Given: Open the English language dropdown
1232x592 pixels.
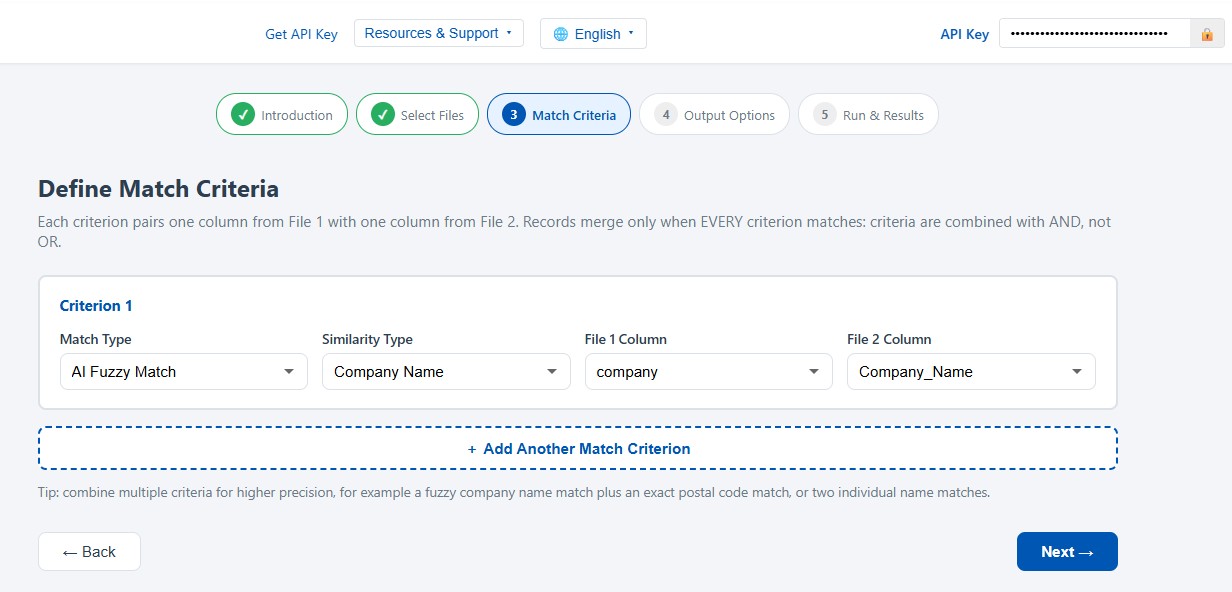Looking at the screenshot, I should coord(593,34).
